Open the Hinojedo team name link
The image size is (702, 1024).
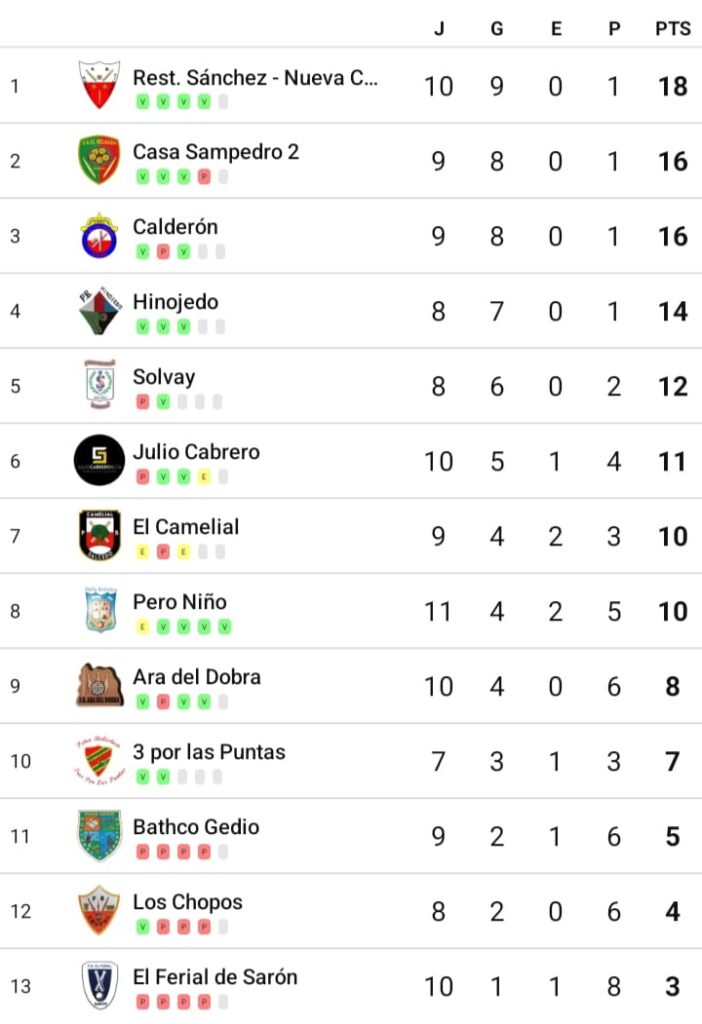coord(176,302)
